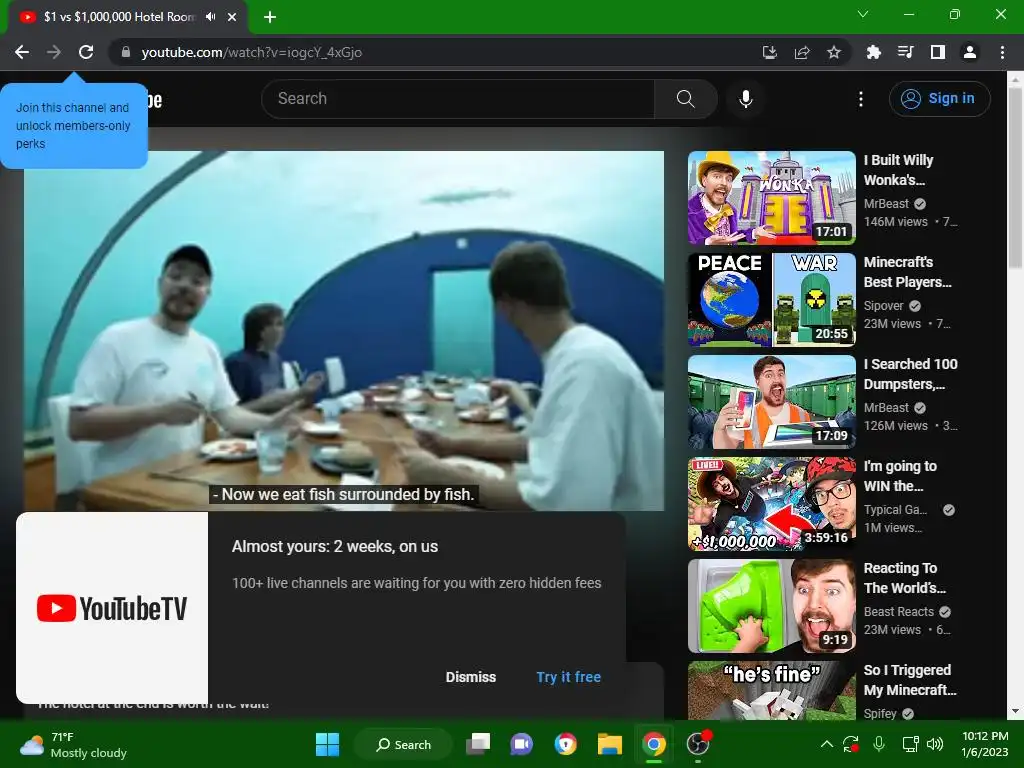Open Sipover channel name
Viewport: 1024px width, 768px height.
pyautogui.click(x=884, y=306)
